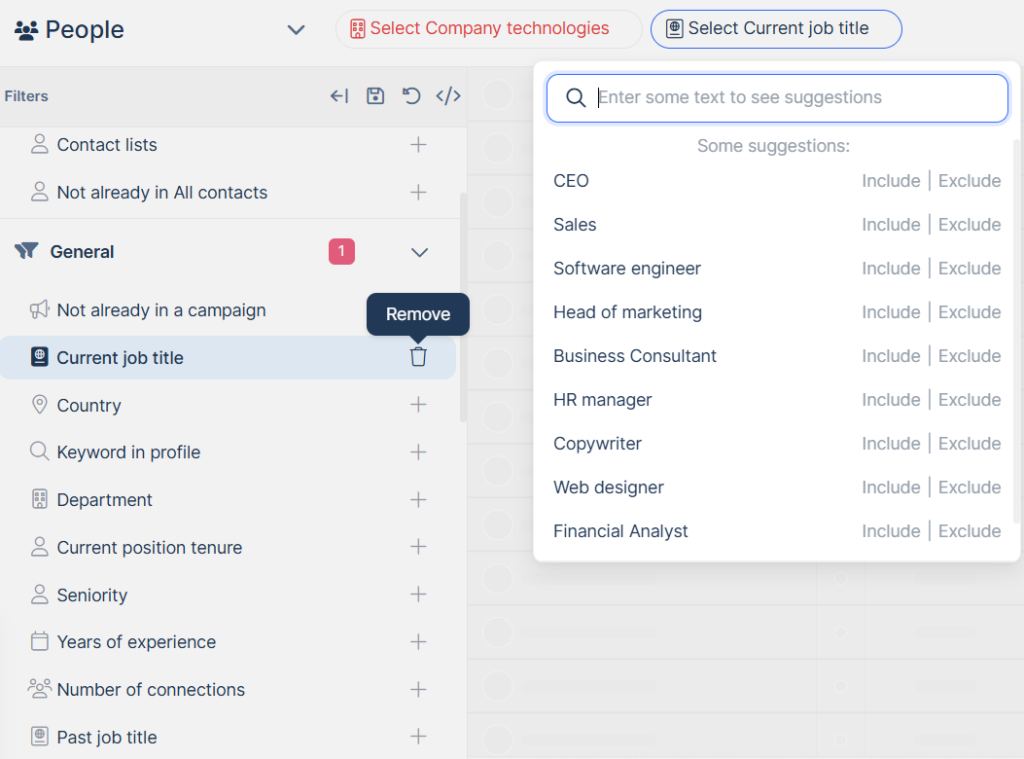Click Select Current job title chip
Image resolution: width=1024 pixels, height=759 pixels.
point(776,29)
